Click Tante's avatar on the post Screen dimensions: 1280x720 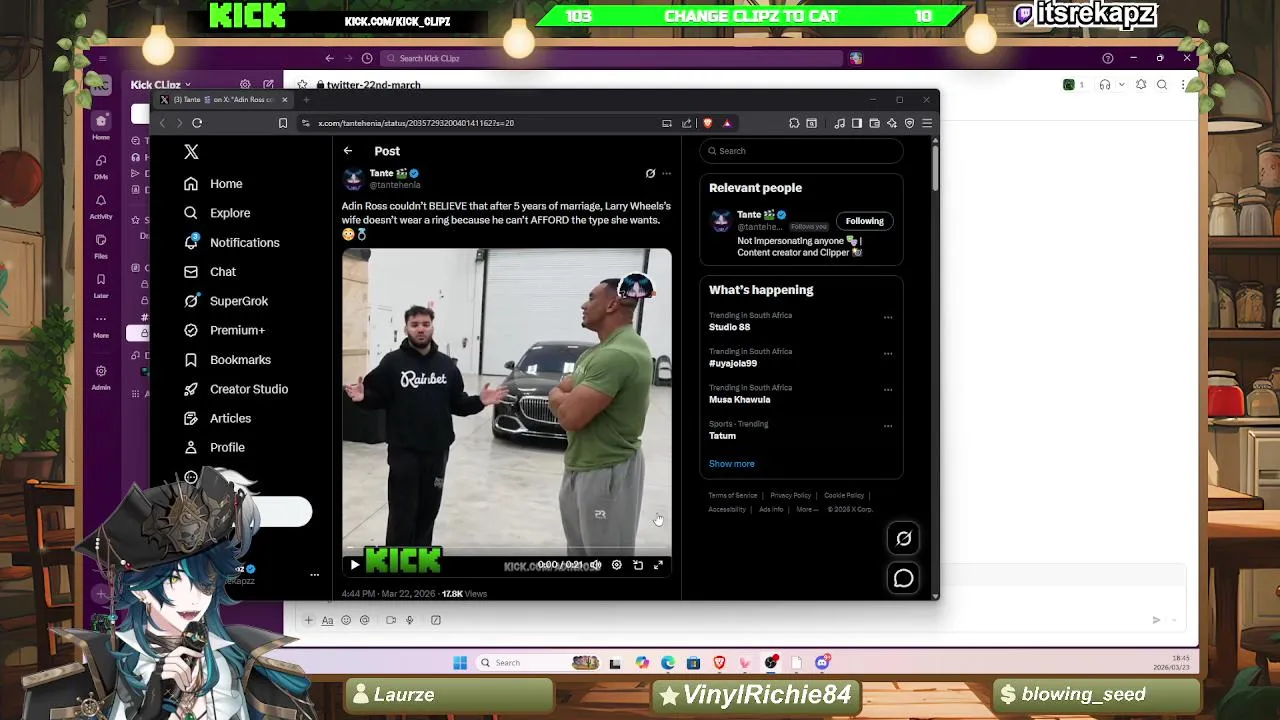tap(353, 179)
